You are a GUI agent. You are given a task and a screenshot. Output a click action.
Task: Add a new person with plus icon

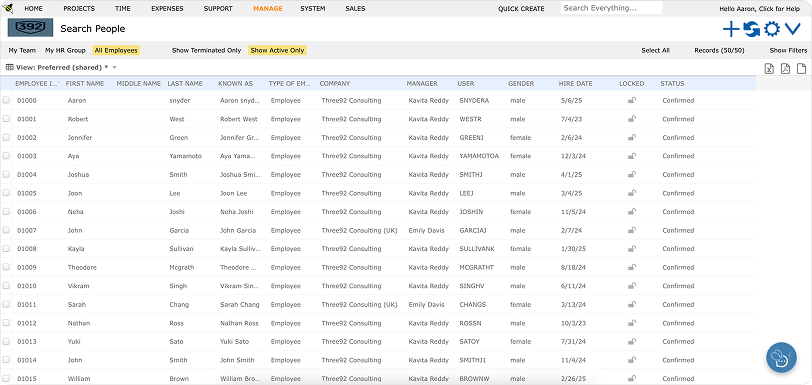731,29
